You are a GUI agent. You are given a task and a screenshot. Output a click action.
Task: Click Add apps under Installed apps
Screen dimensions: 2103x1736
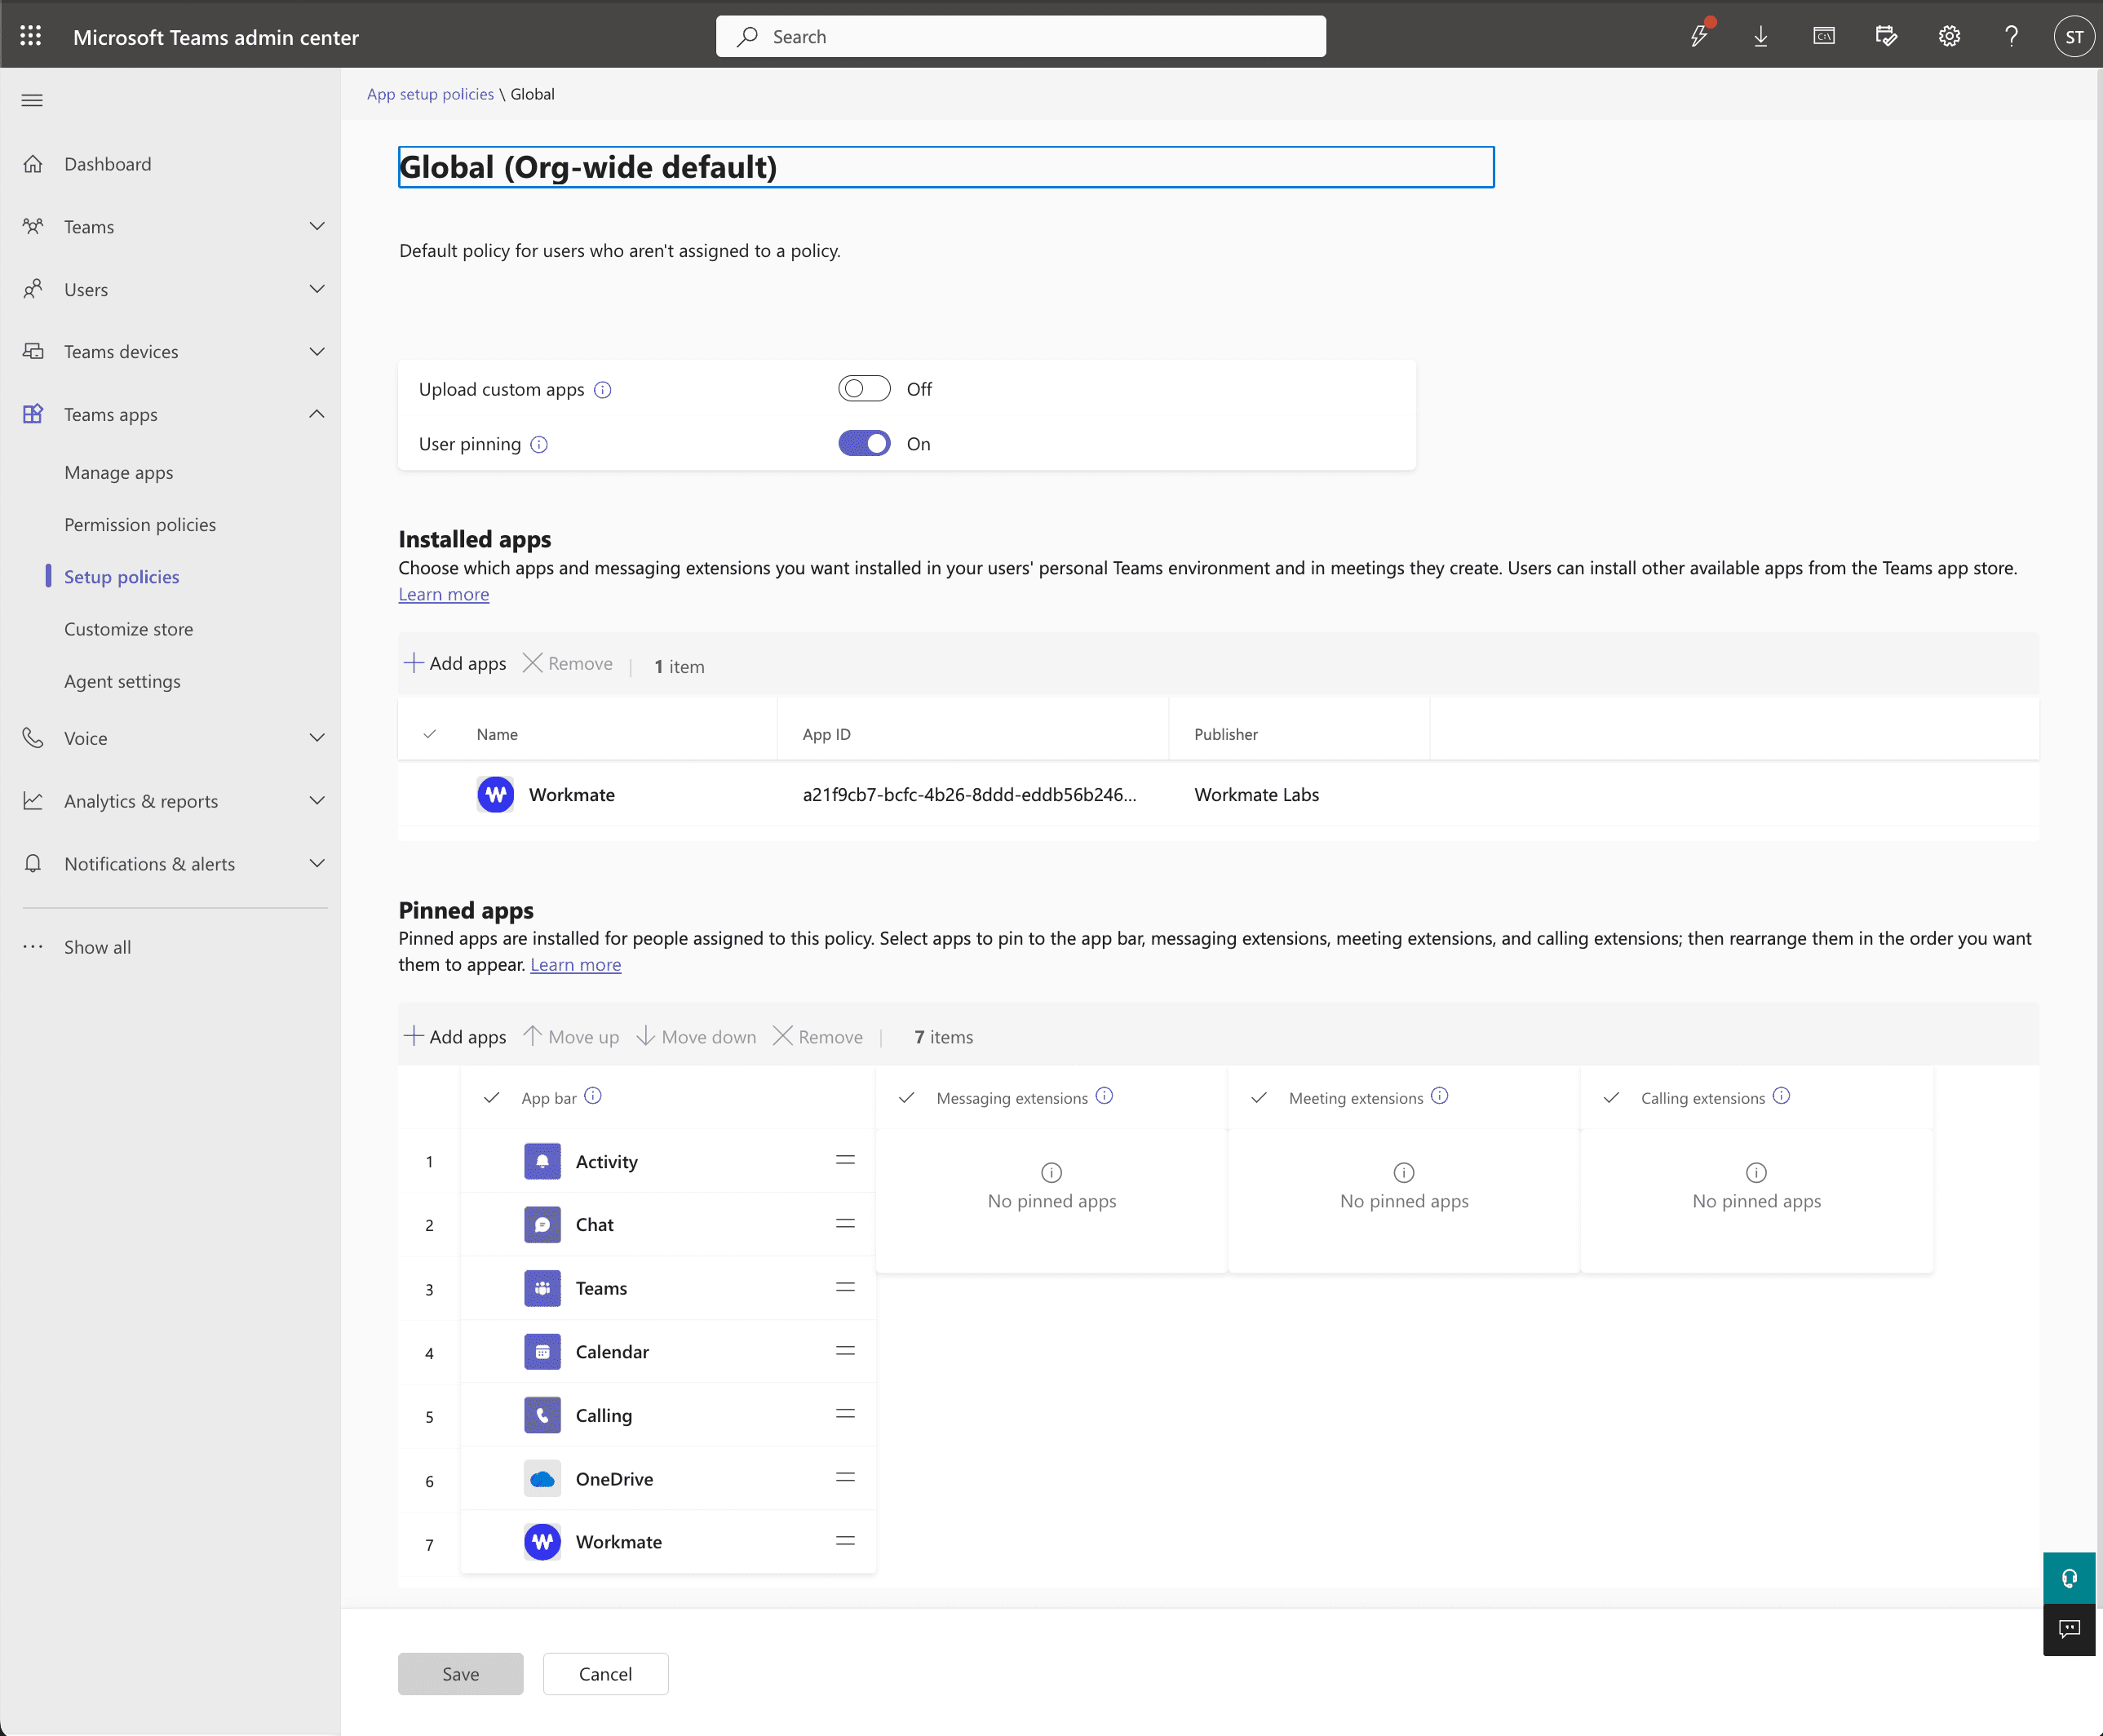(x=455, y=663)
